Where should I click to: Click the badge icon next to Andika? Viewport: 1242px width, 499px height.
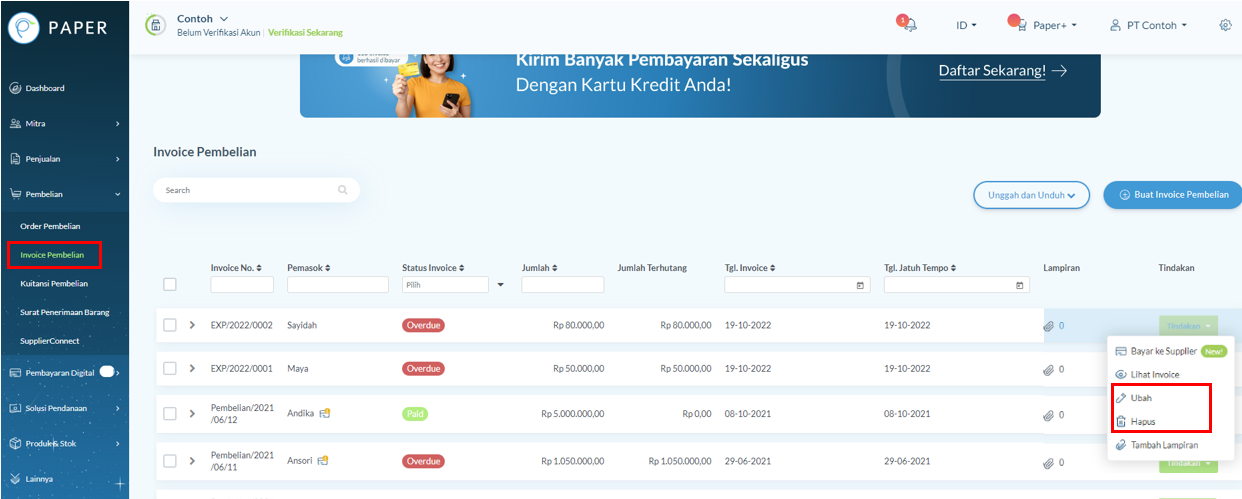coord(324,413)
